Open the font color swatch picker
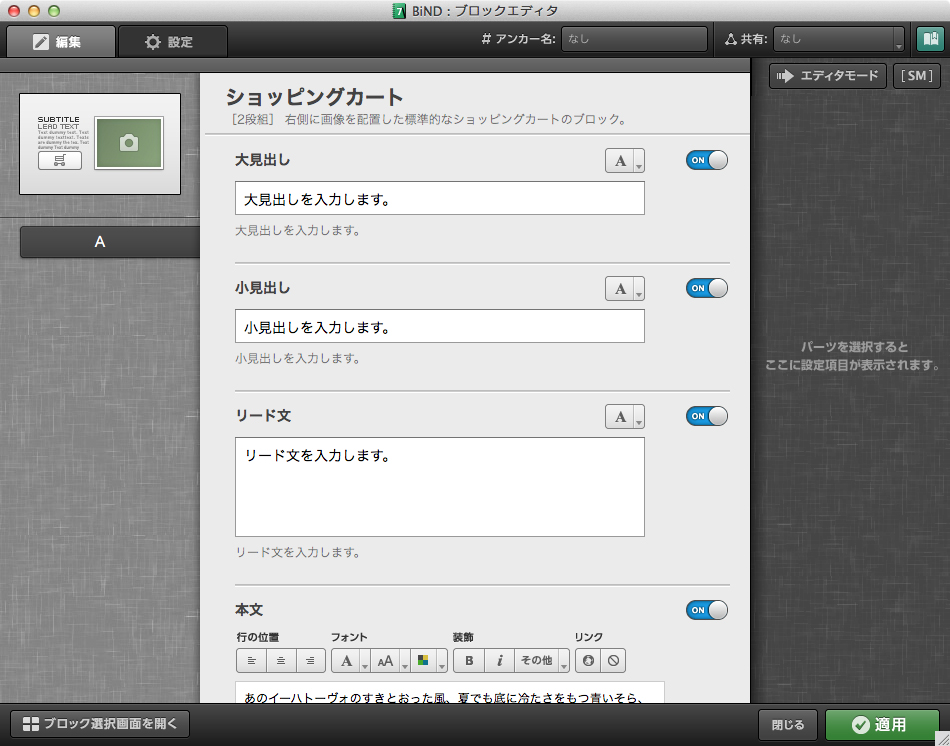The image size is (950, 746). point(424,661)
